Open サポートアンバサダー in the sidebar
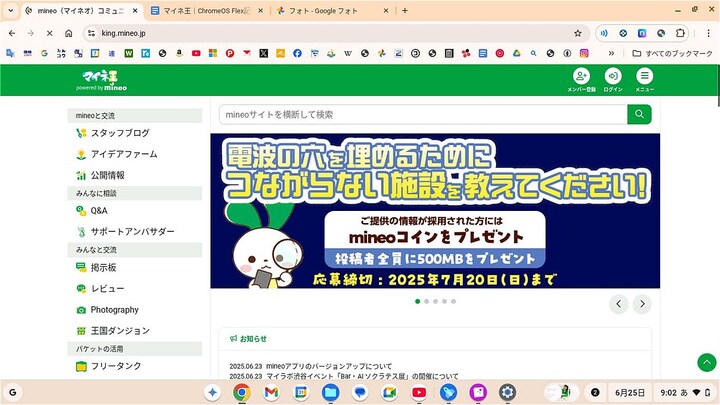The image size is (720, 405). tap(125, 231)
